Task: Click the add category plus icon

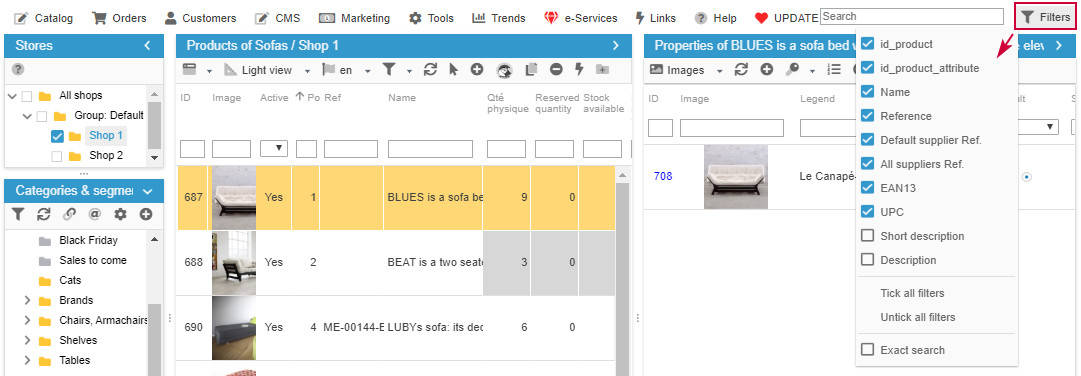Action: point(145,215)
